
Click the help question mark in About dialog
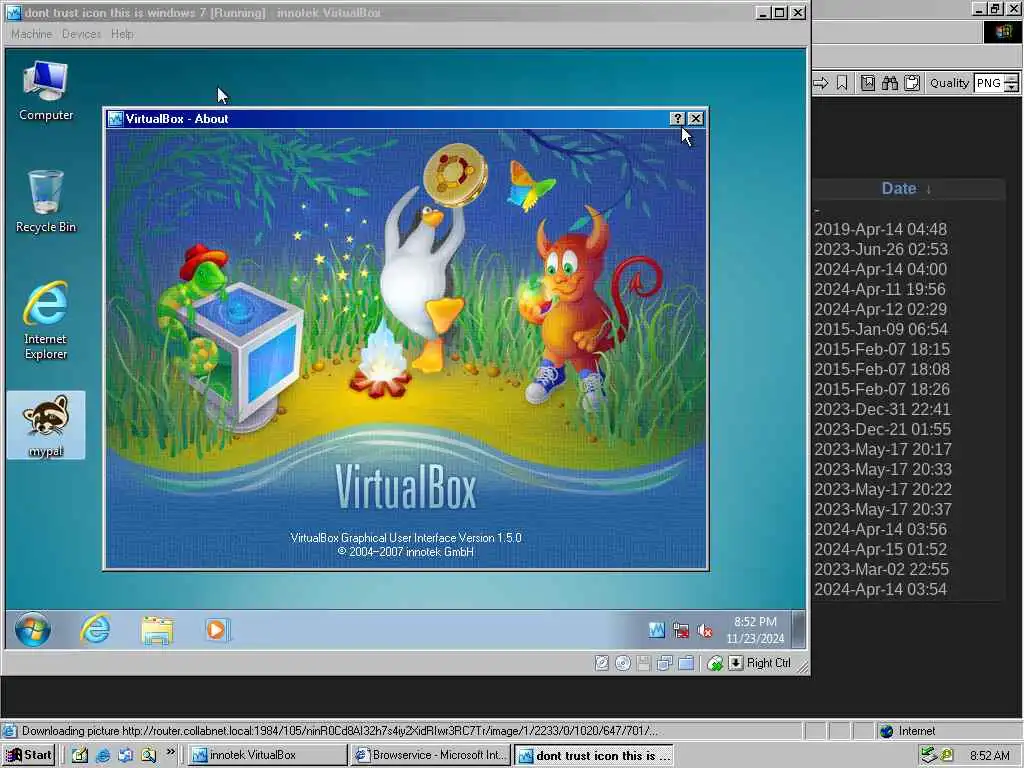677,118
